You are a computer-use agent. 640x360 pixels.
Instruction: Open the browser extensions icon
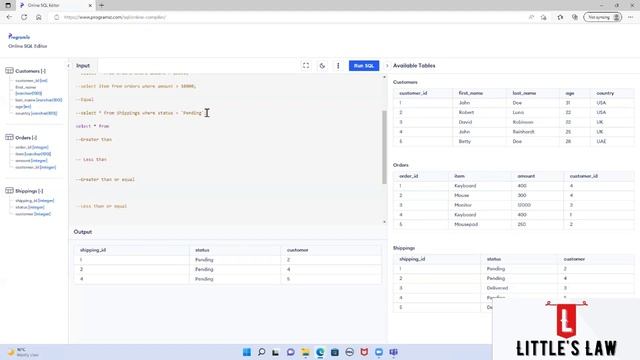tap(560, 17)
